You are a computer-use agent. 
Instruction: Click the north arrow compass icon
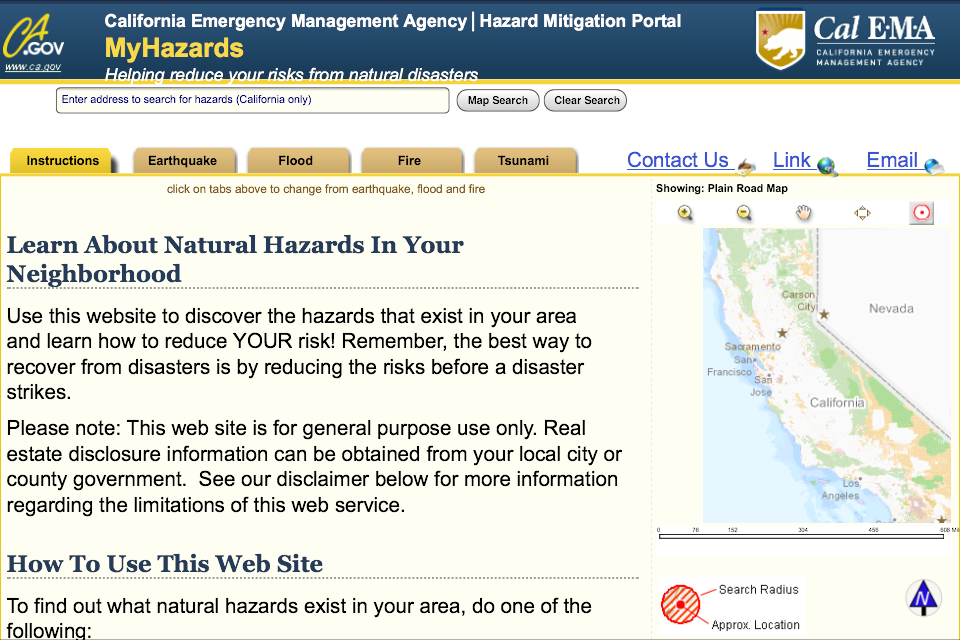click(x=923, y=598)
